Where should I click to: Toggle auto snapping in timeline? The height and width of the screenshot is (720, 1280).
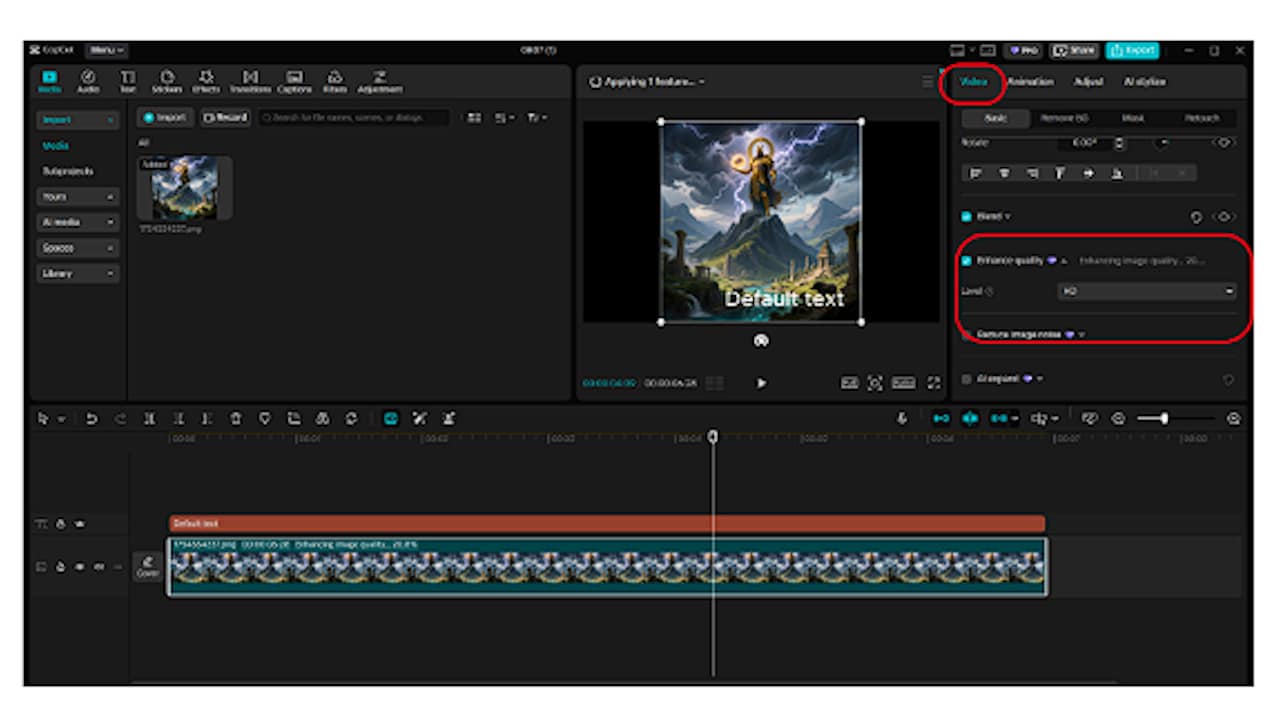tap(970, 419)
